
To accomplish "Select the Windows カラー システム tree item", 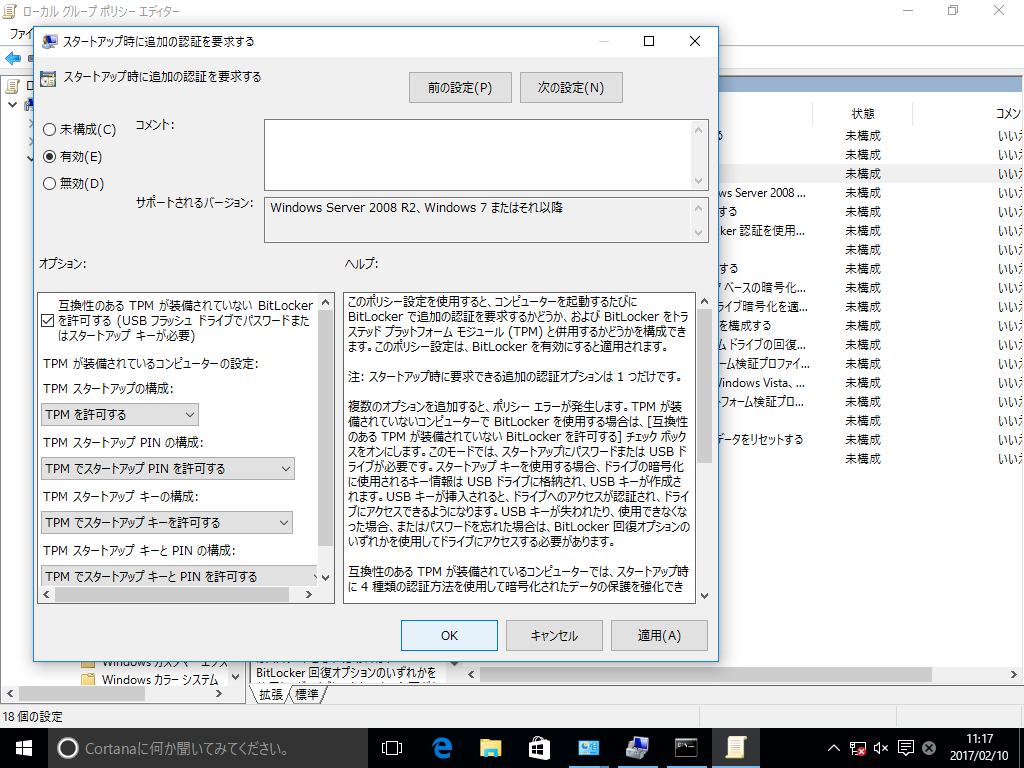I will coord(159,680).
